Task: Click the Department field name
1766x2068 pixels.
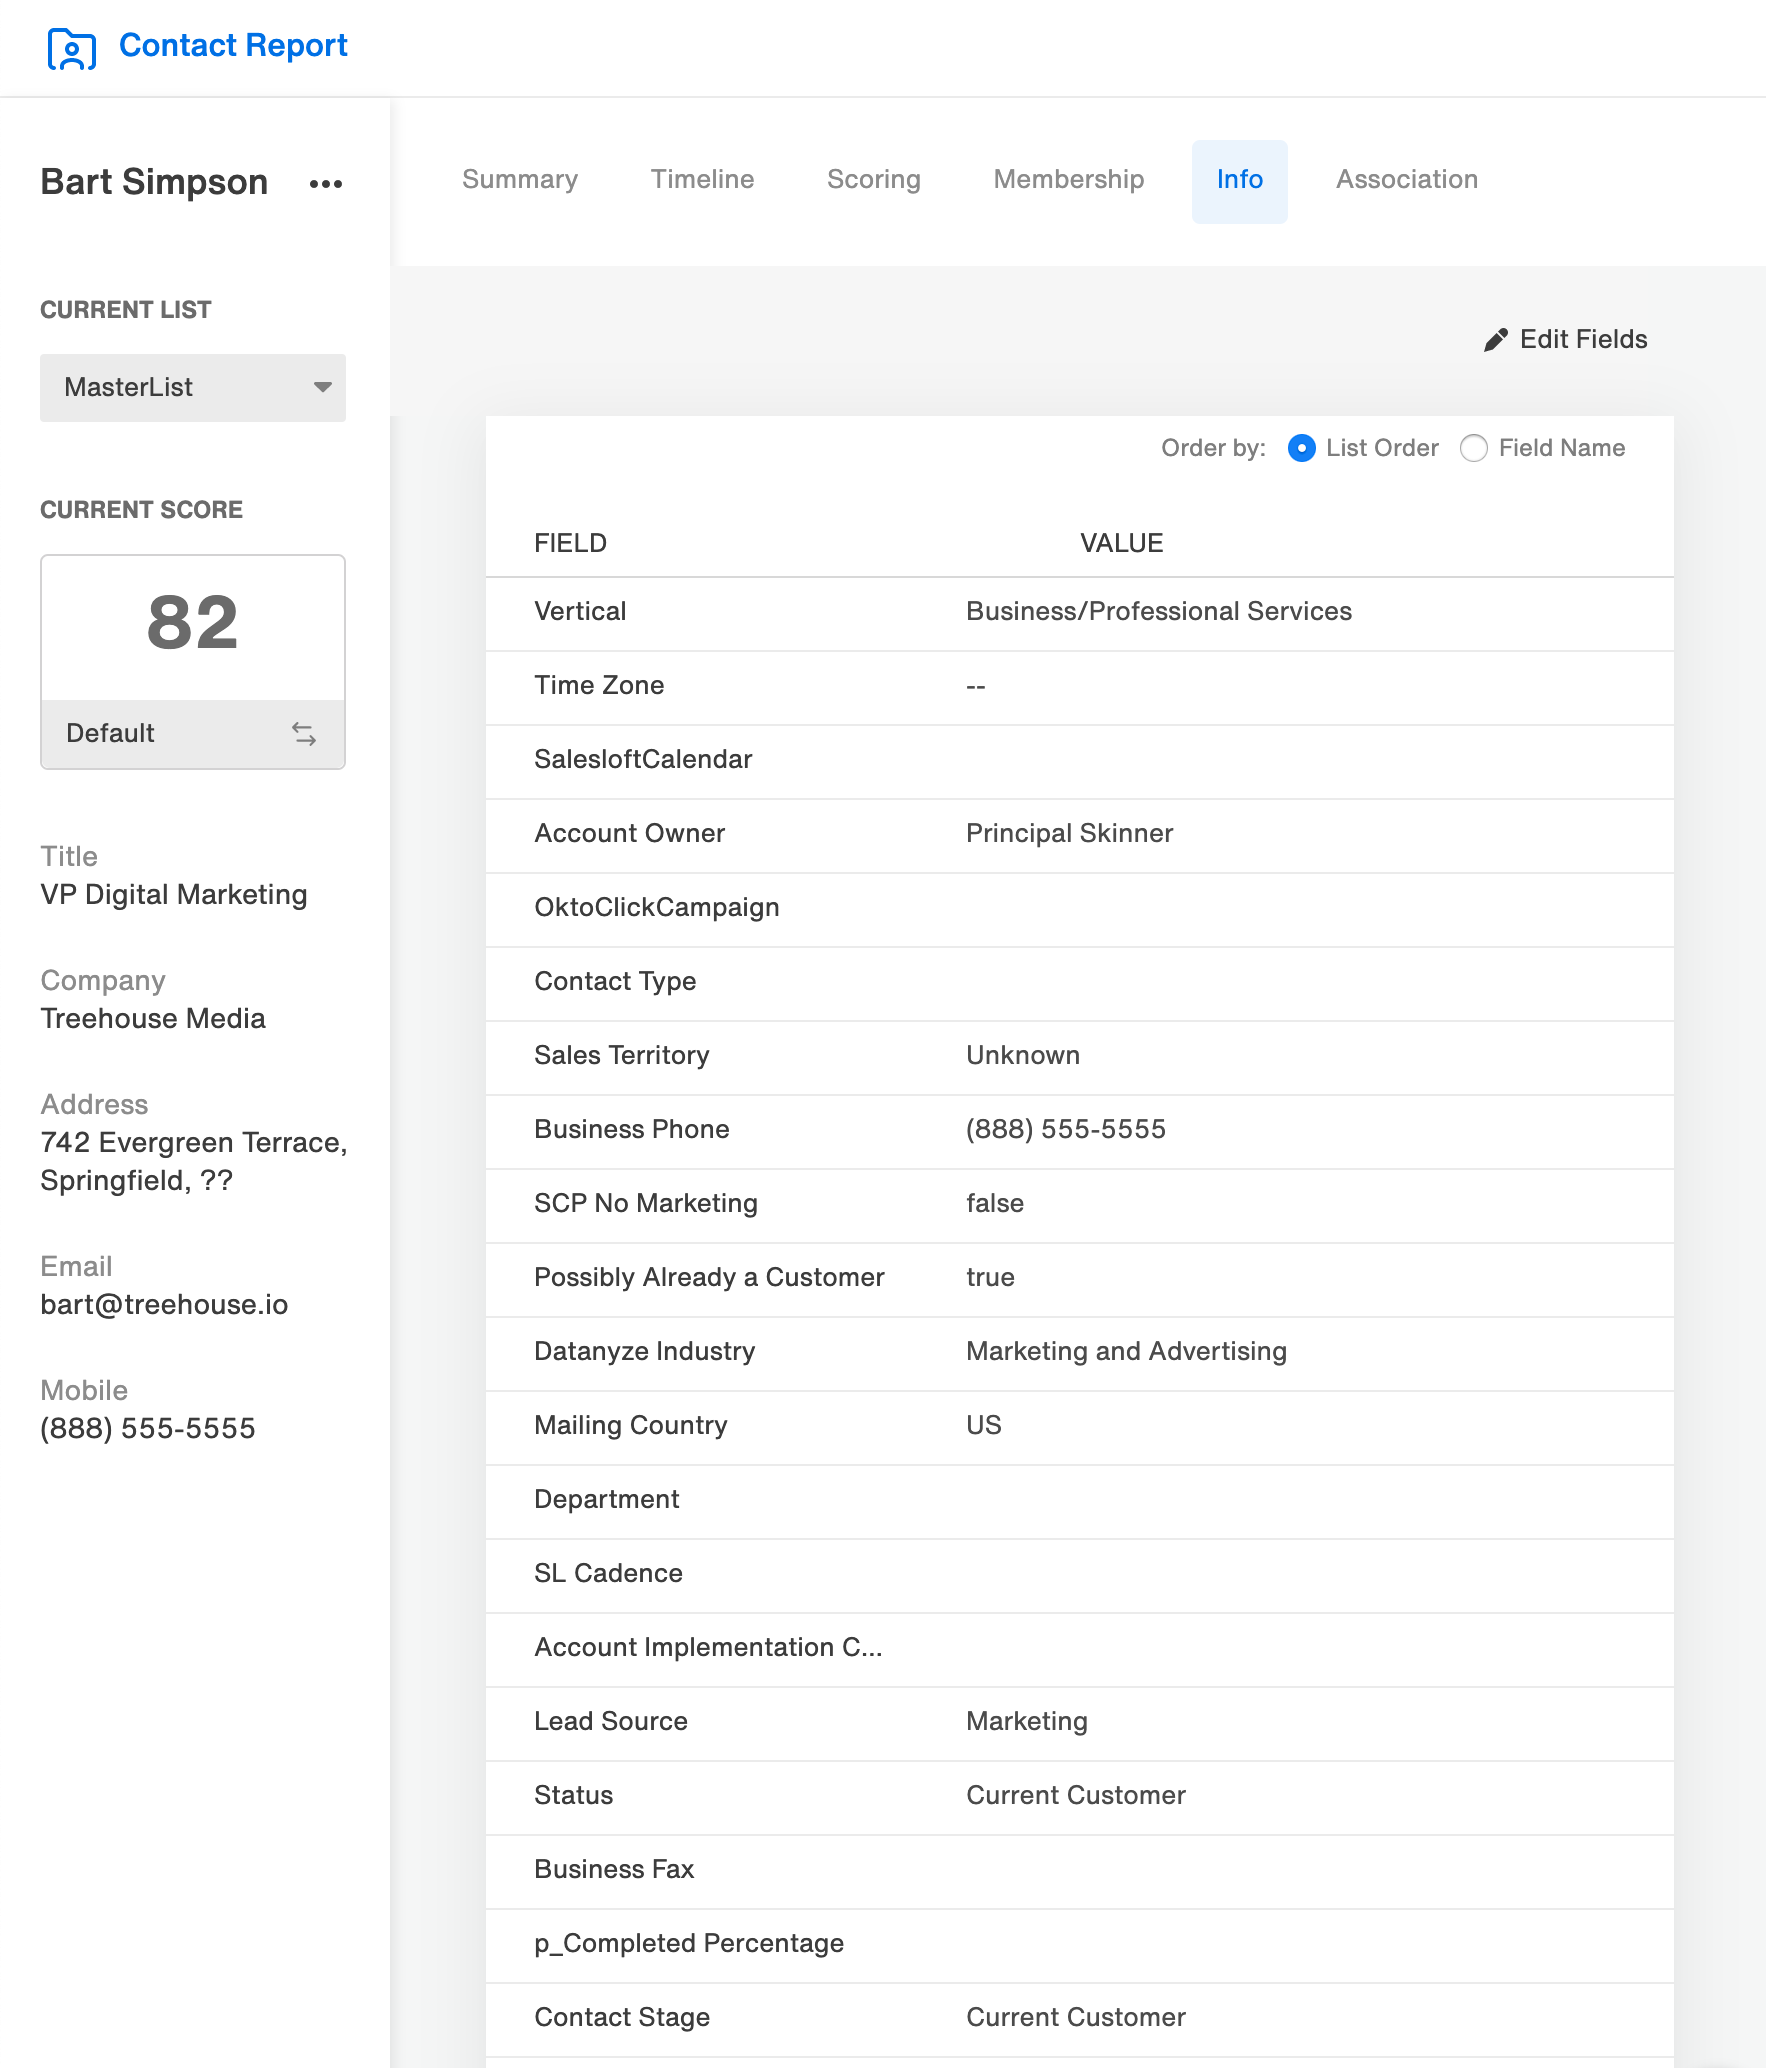Action: 607,1500
